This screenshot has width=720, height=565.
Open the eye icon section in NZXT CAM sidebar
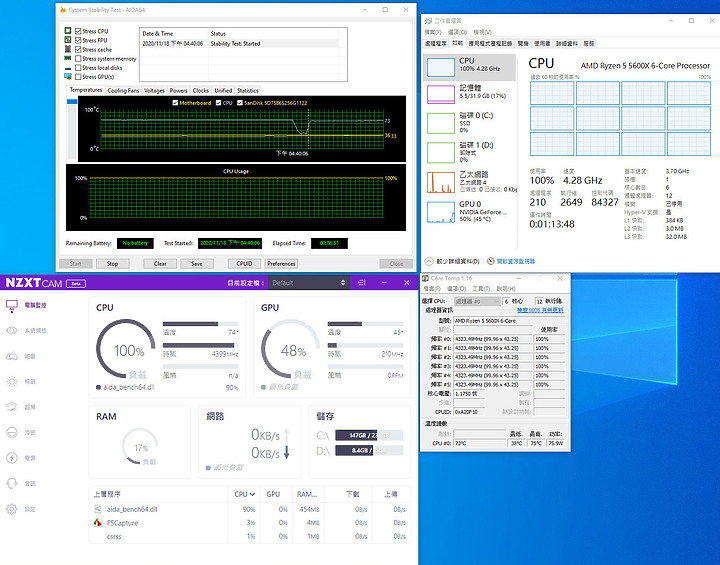click(11, 331)
